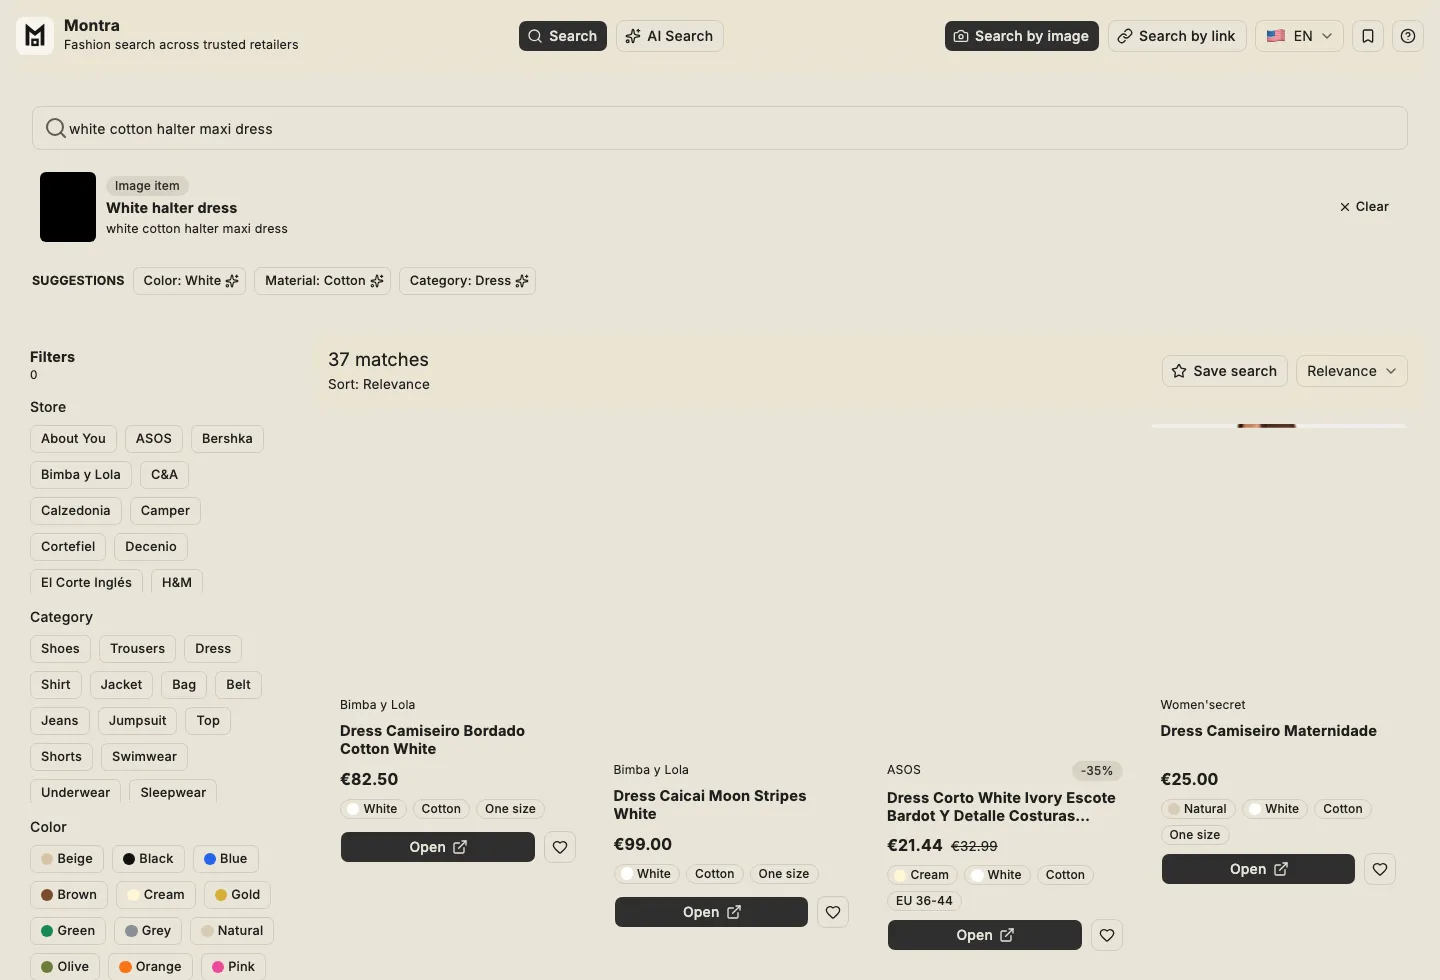
Task: Toggle the Swimwear category filter
Action: [144, 757]
